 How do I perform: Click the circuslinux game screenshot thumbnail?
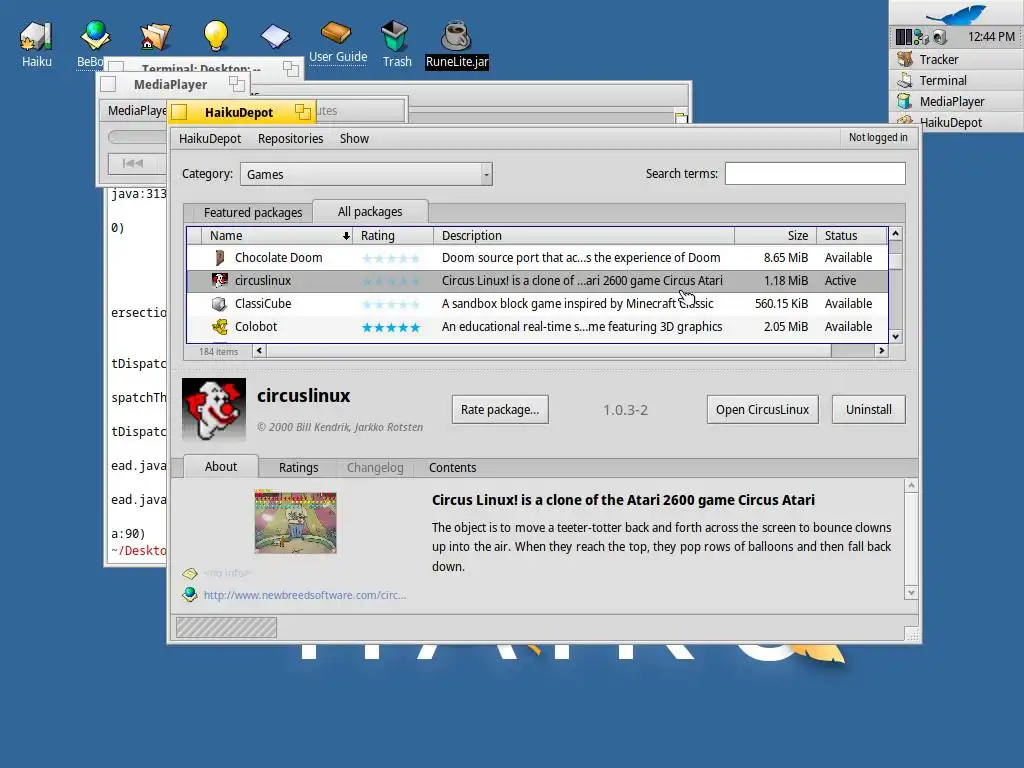(295, 522)
